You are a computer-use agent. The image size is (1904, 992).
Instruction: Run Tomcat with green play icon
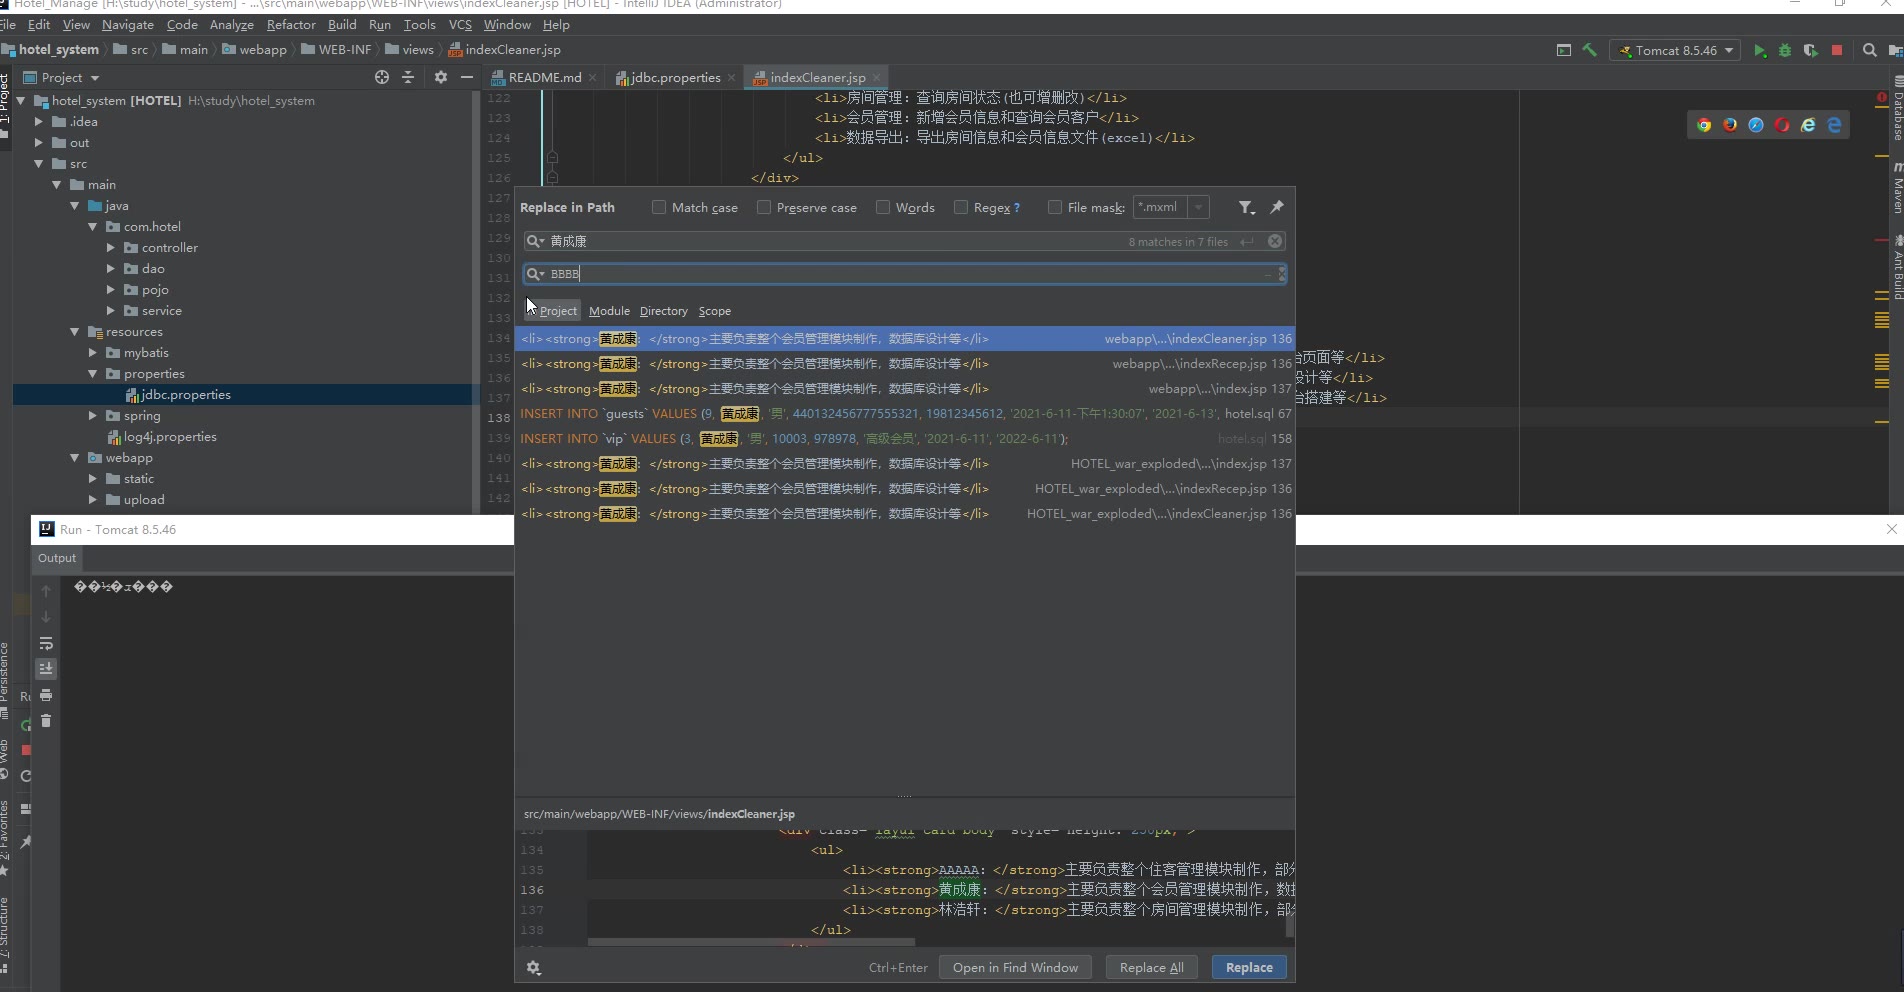[1760, 50]
